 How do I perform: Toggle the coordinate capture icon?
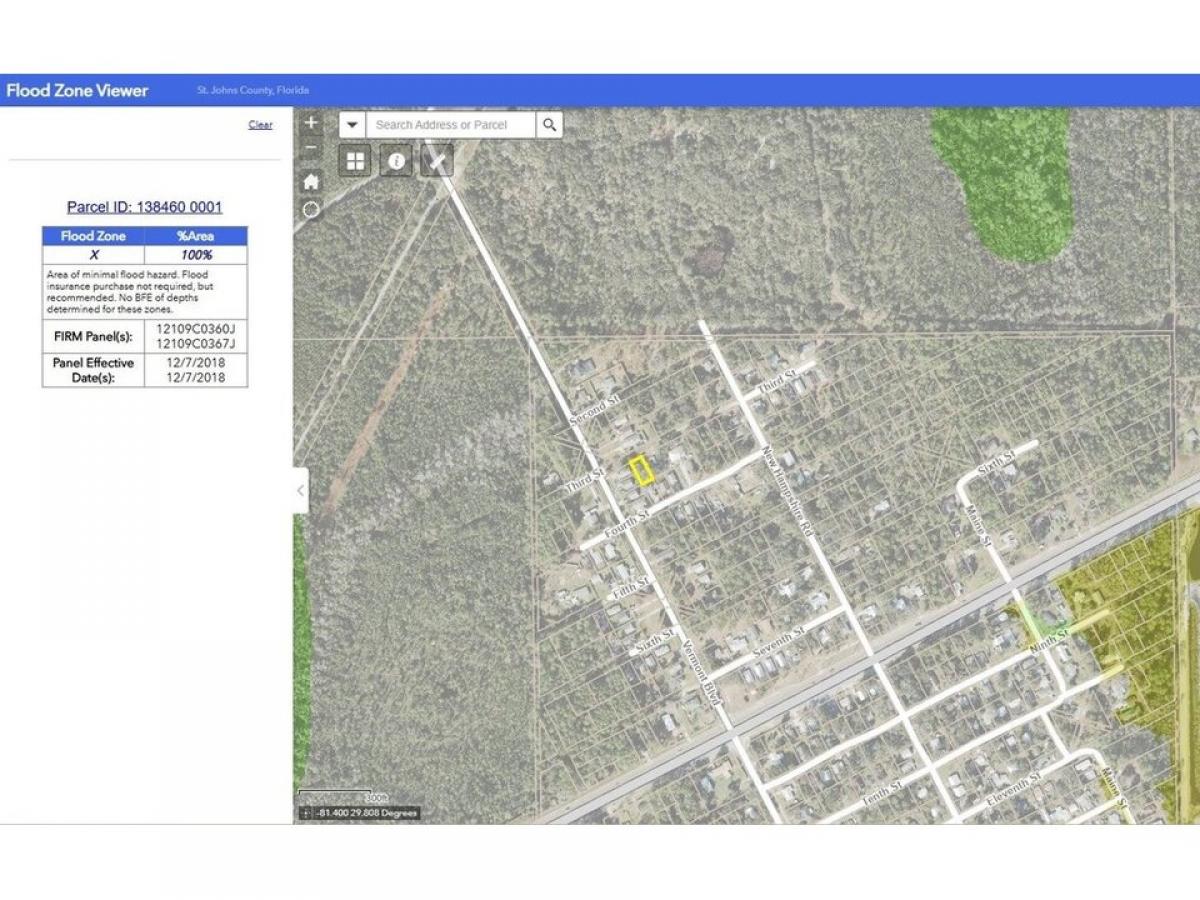pos(306,813)
